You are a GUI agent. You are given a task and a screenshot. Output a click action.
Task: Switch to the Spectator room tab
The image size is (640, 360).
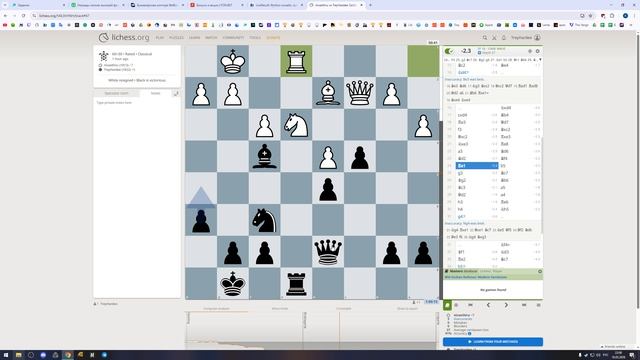coord(116,93)
